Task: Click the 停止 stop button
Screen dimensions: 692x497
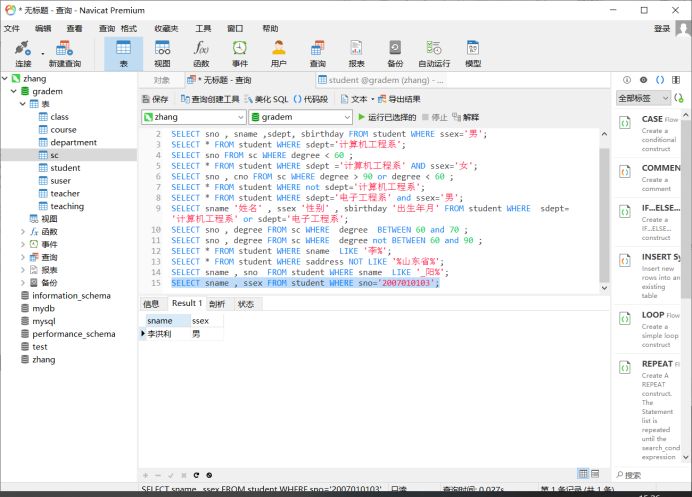Action: click(435, 117)
